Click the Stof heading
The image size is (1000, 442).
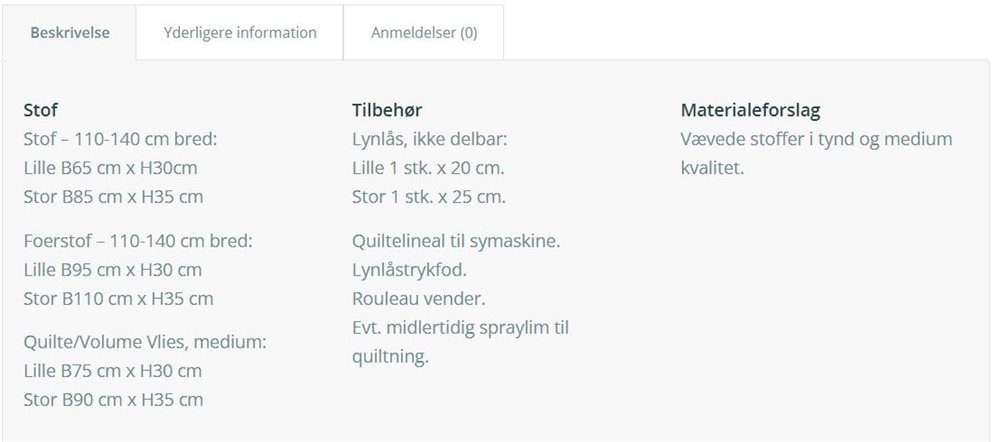41,110
